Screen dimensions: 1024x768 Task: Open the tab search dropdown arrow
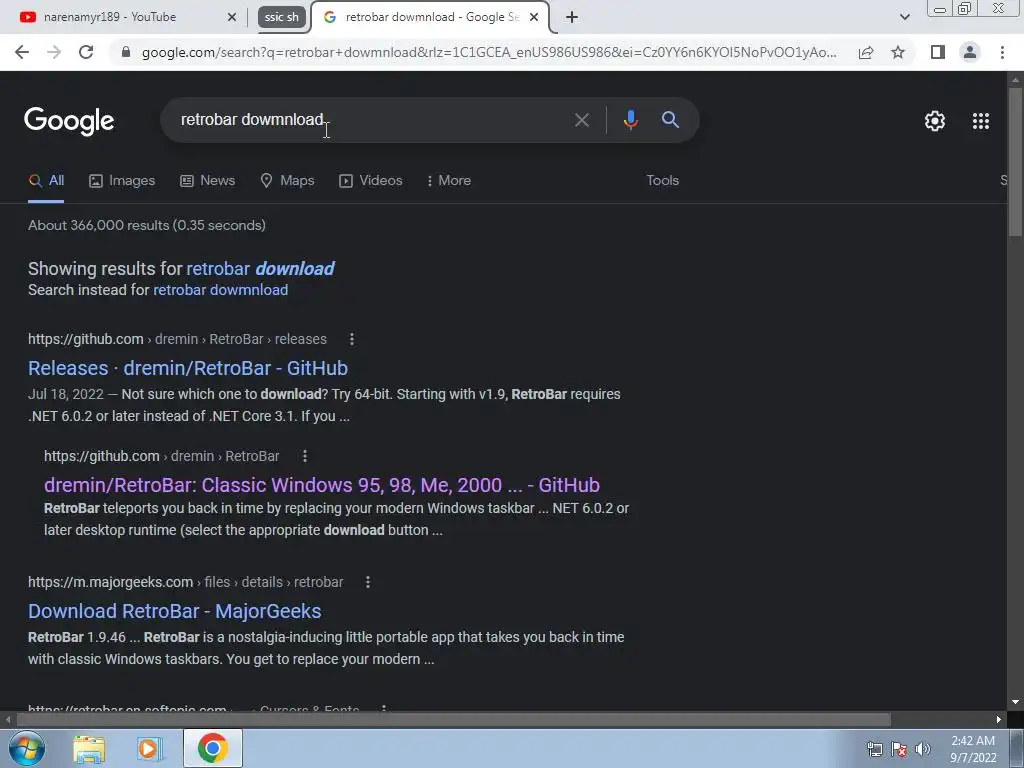pos(904,17)
